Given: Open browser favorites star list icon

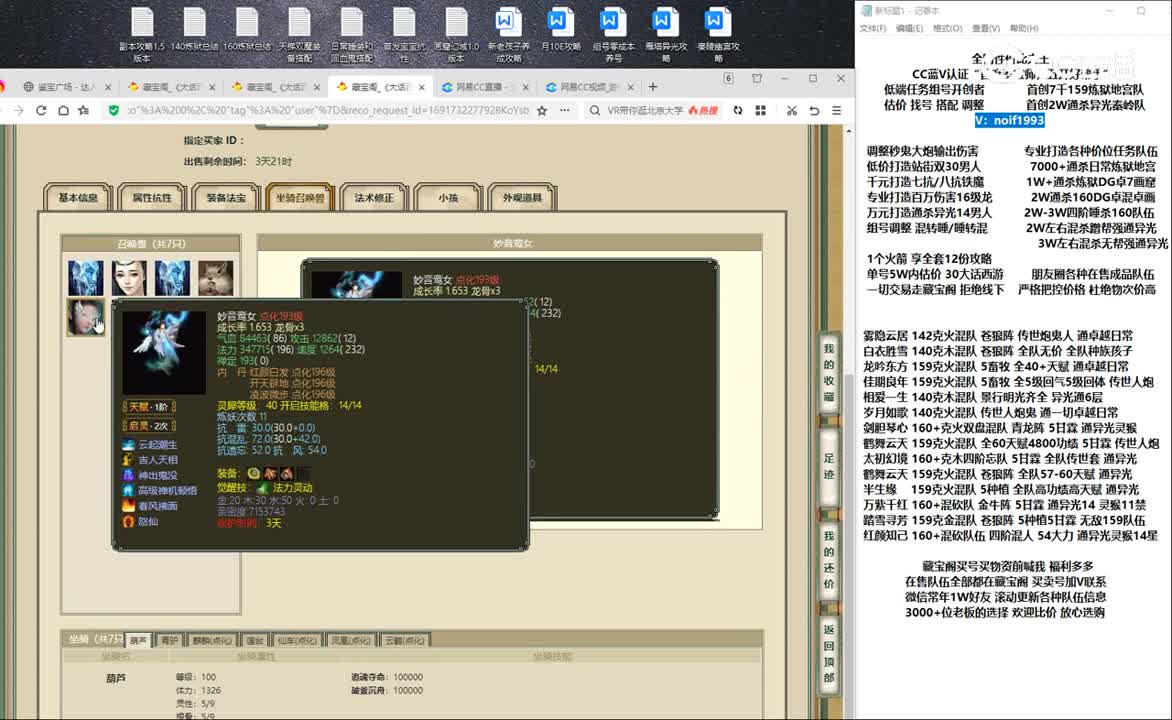Looking at the screenshot, I should point(84,111).
